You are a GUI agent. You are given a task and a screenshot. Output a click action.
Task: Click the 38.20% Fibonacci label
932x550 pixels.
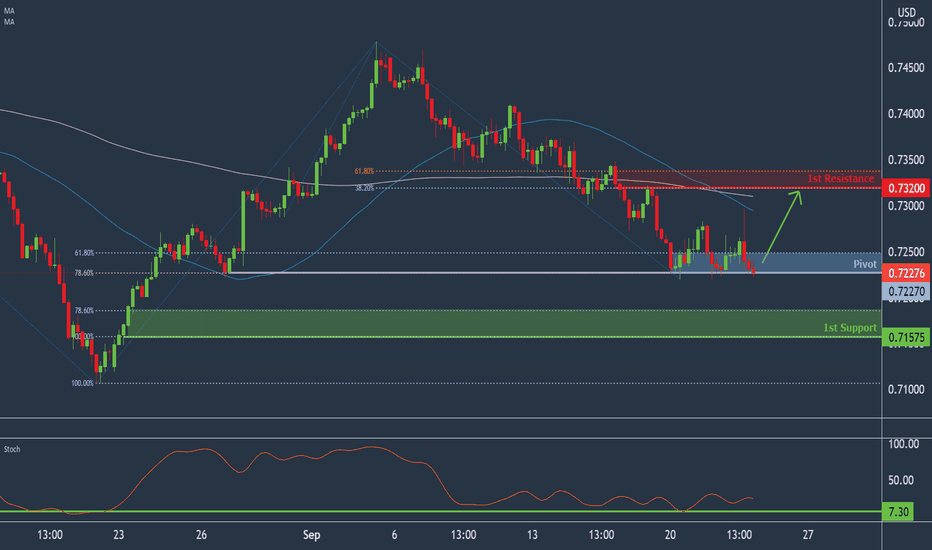pyautogui.click(x=364, y=188)
